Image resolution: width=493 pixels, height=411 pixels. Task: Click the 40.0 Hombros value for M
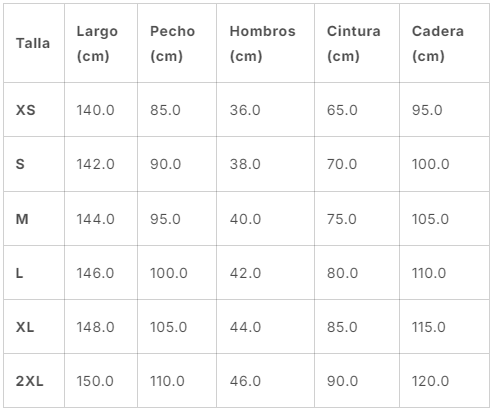point(245,219)
